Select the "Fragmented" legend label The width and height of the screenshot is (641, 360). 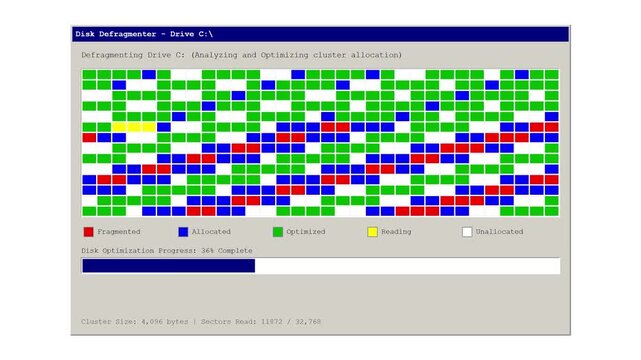coord(119,232)
